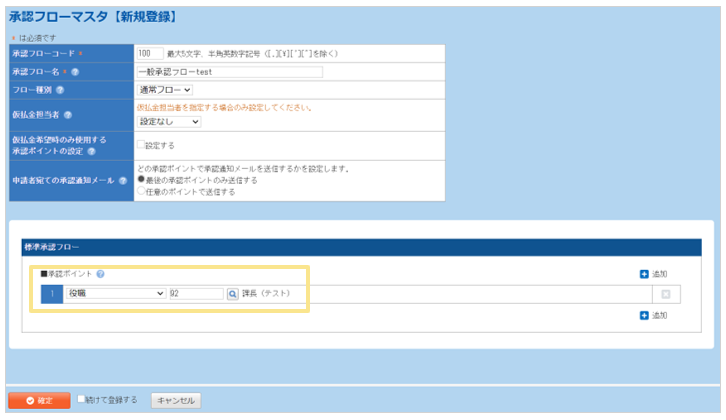Click help icon for 申請者宛ての承認通知メール
This screenshot has width=726, height=420.
tap(123, 180)
